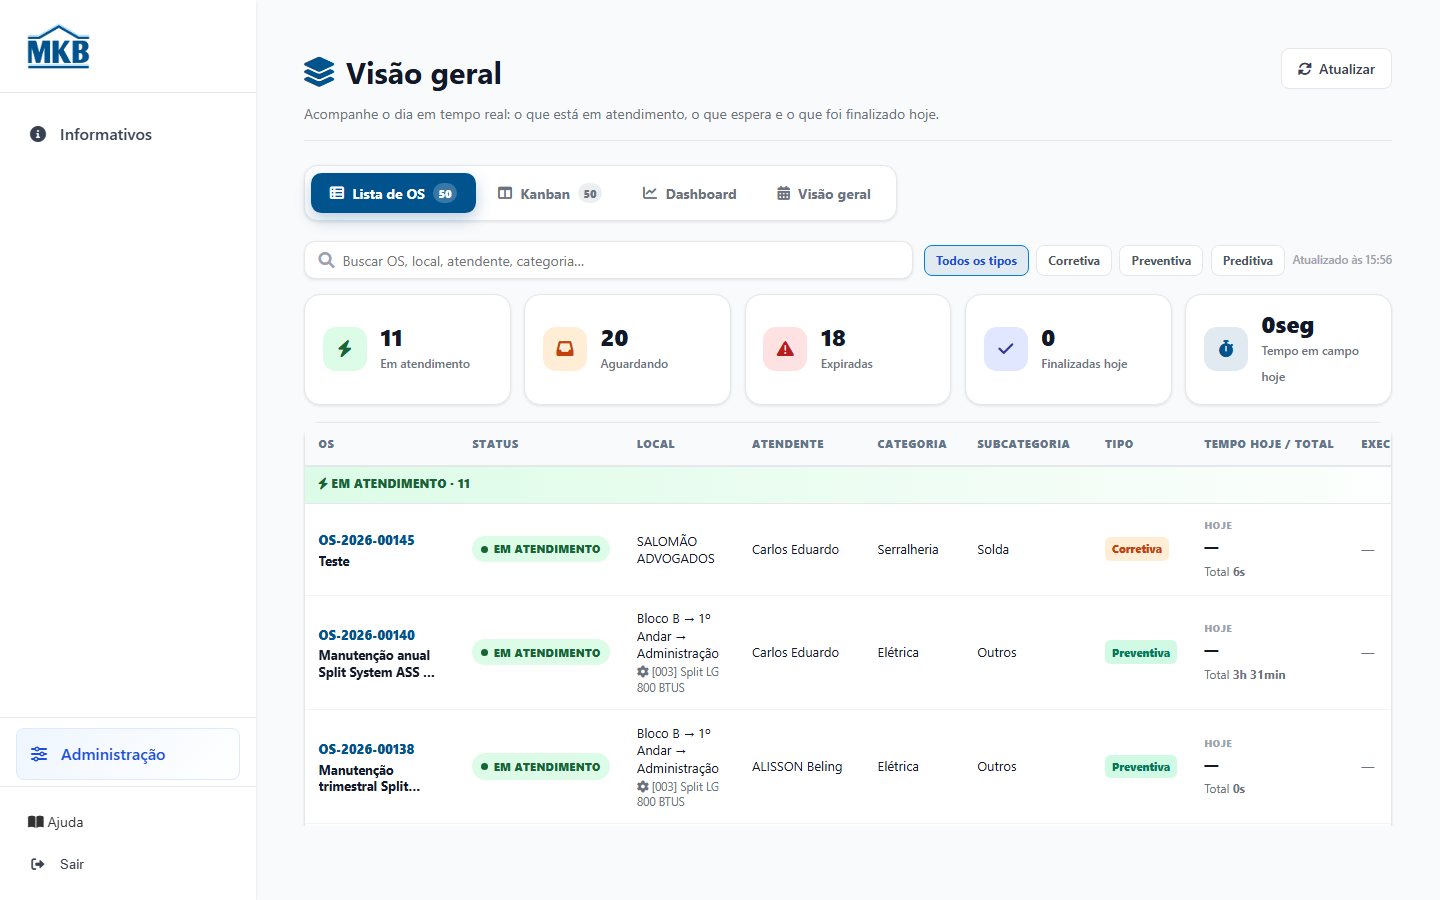Click the ATENDENTE column header
1440x900 pixels.
(x=788, y=444)
